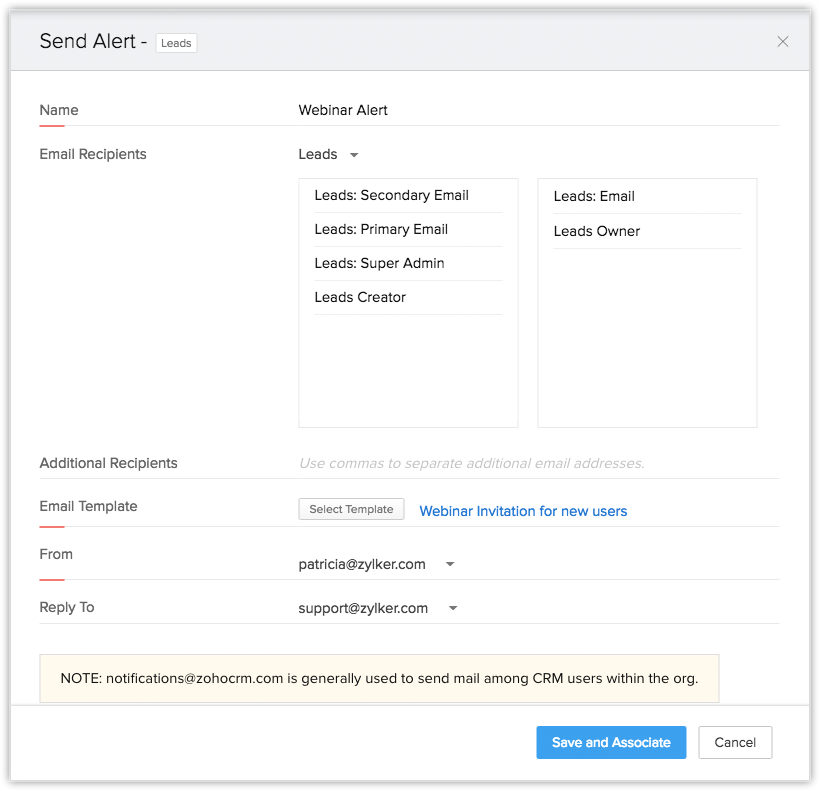
Task: Open Webinar Invitation for new users link
Action: (523, 511)
